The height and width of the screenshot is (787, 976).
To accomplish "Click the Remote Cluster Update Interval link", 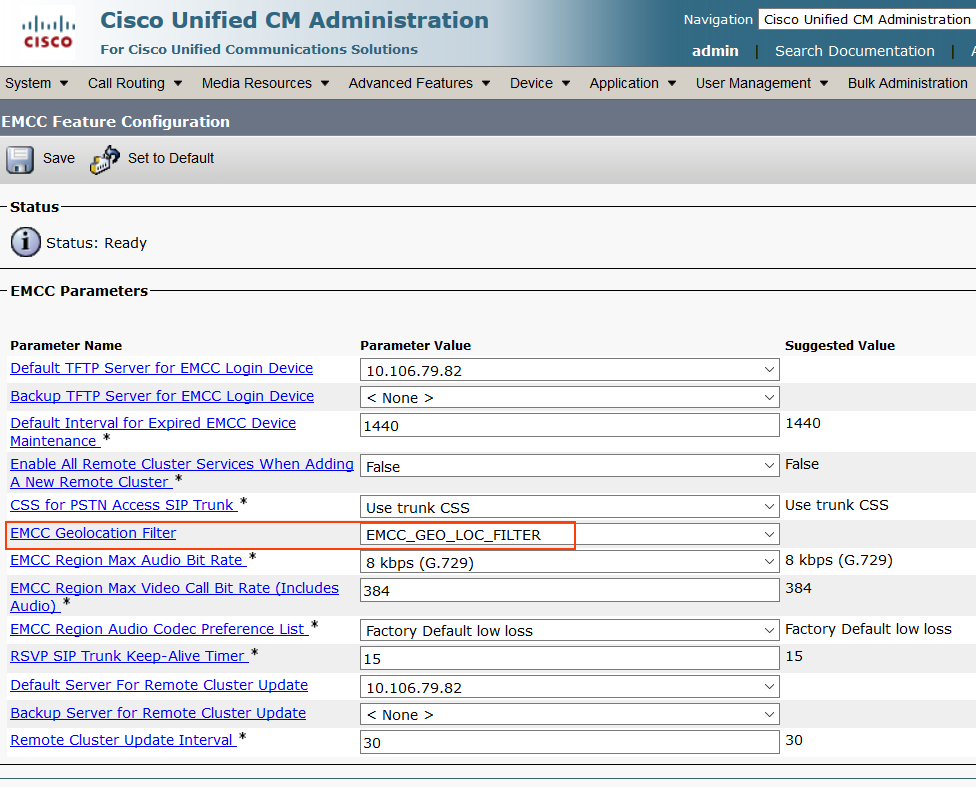I will tap(122, 740).
